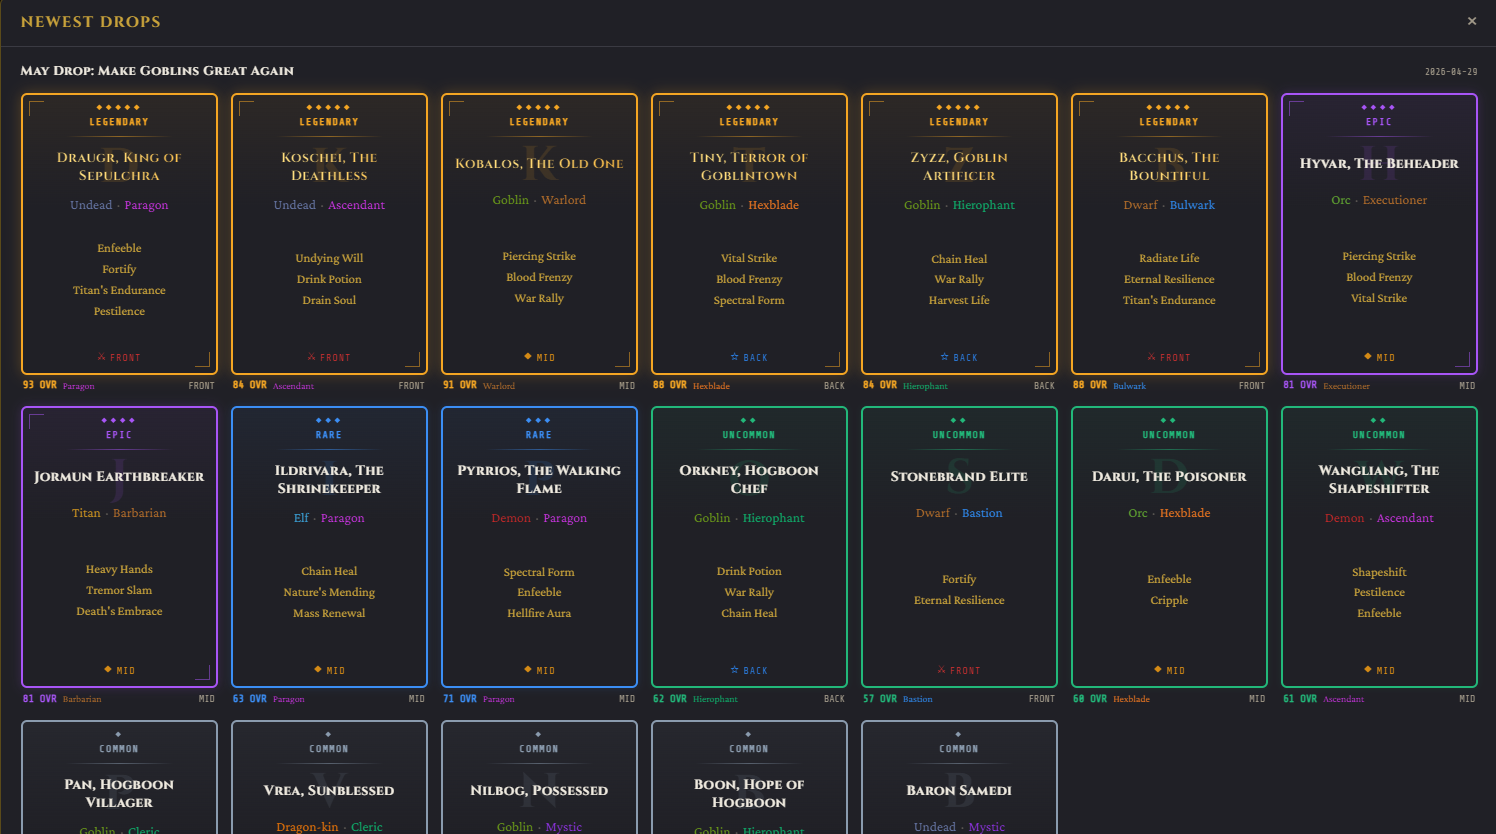Click the Bastion class label on Stonebrand Elite
1496x834 pixels.
coord(982,513)
